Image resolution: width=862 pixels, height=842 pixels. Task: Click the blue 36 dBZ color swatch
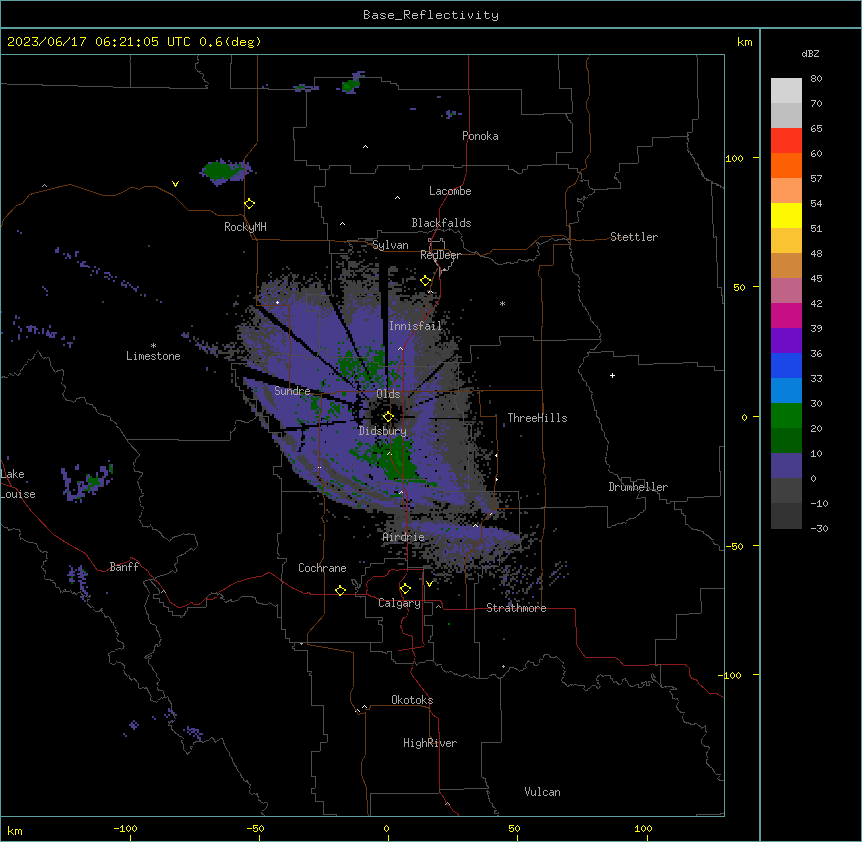pos(786,365)
